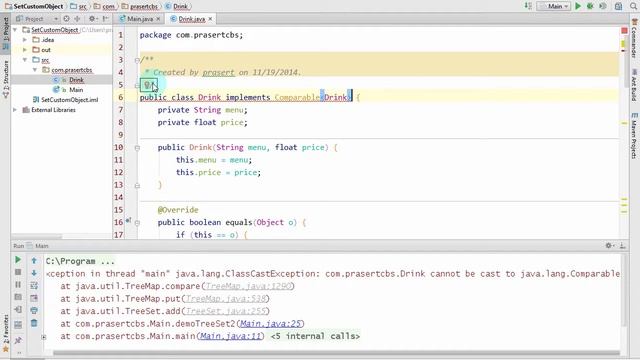Expand the .idea folder
Image resolution: width=640 pixels, height=360 pixels.
click(x=25, y=40)
